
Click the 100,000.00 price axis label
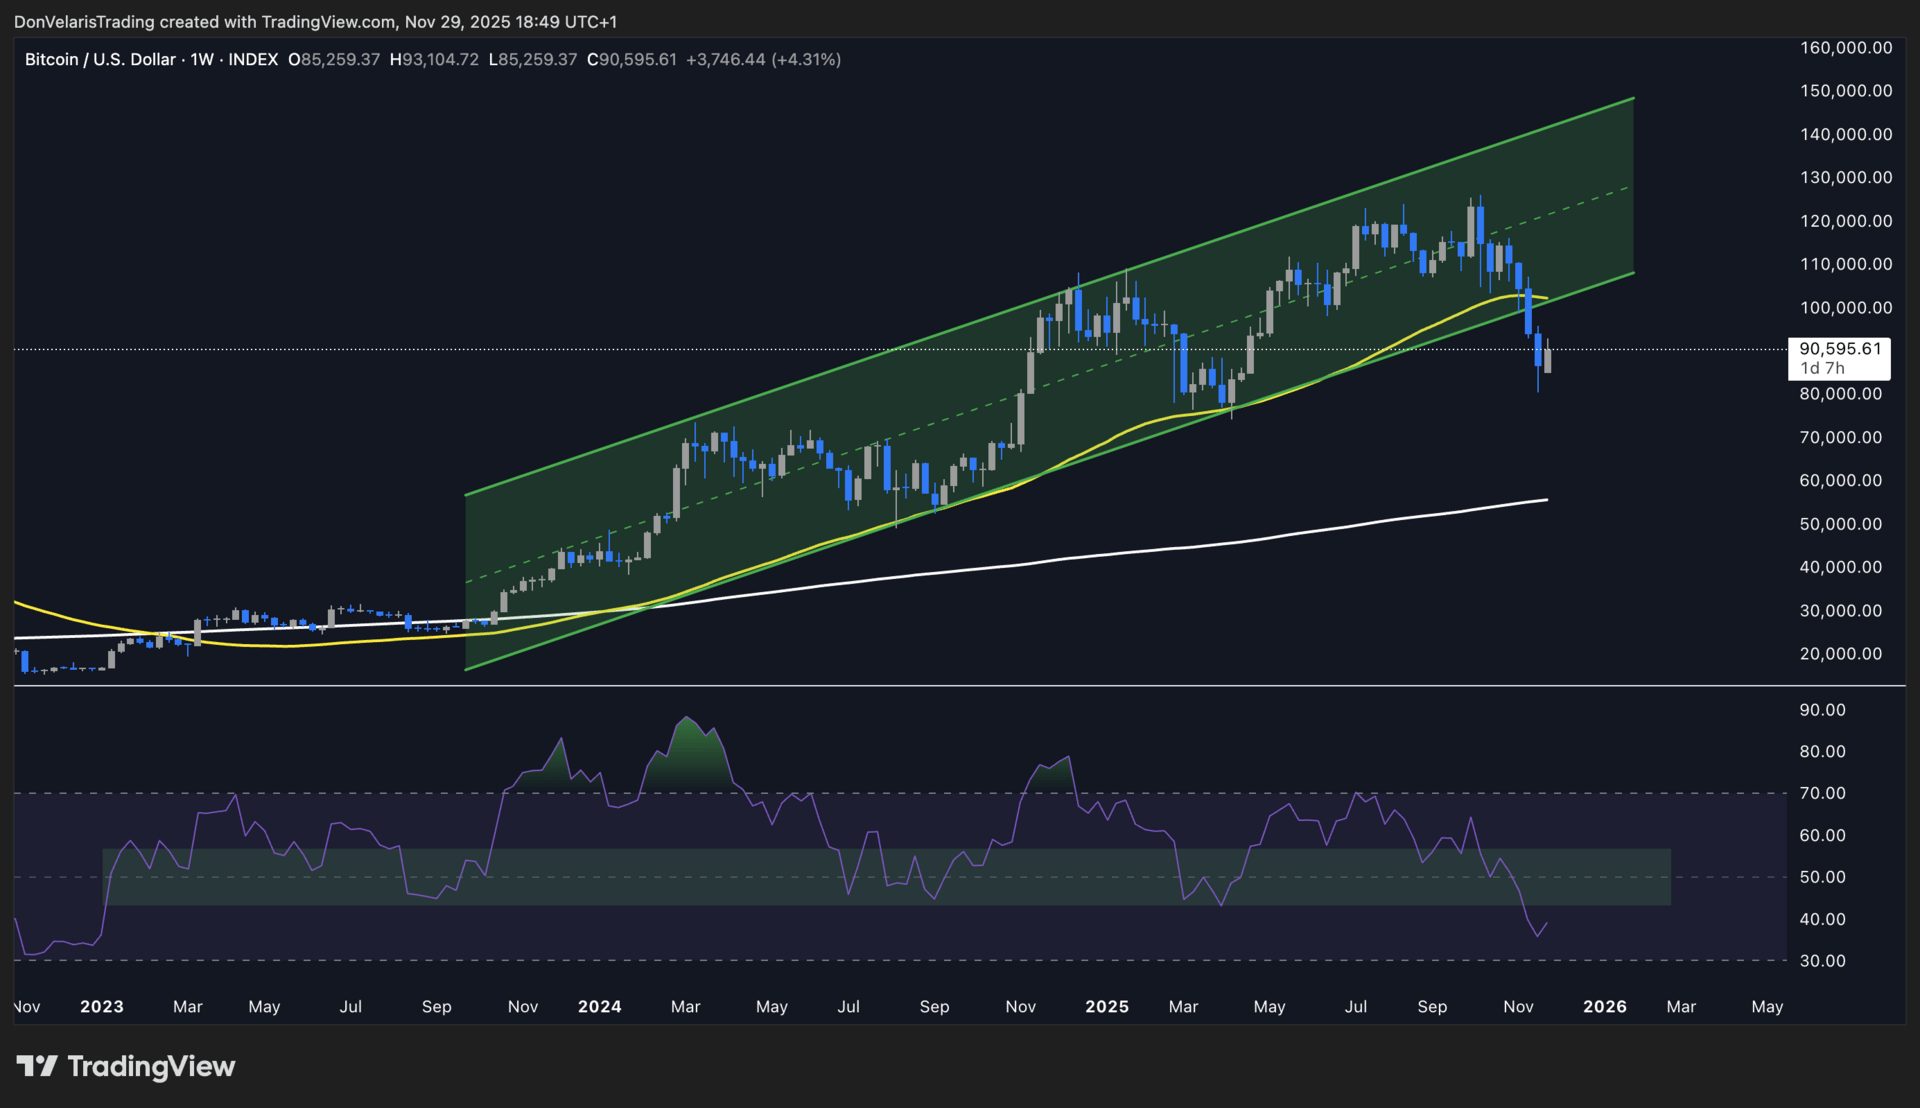[x=1845, y=308]
